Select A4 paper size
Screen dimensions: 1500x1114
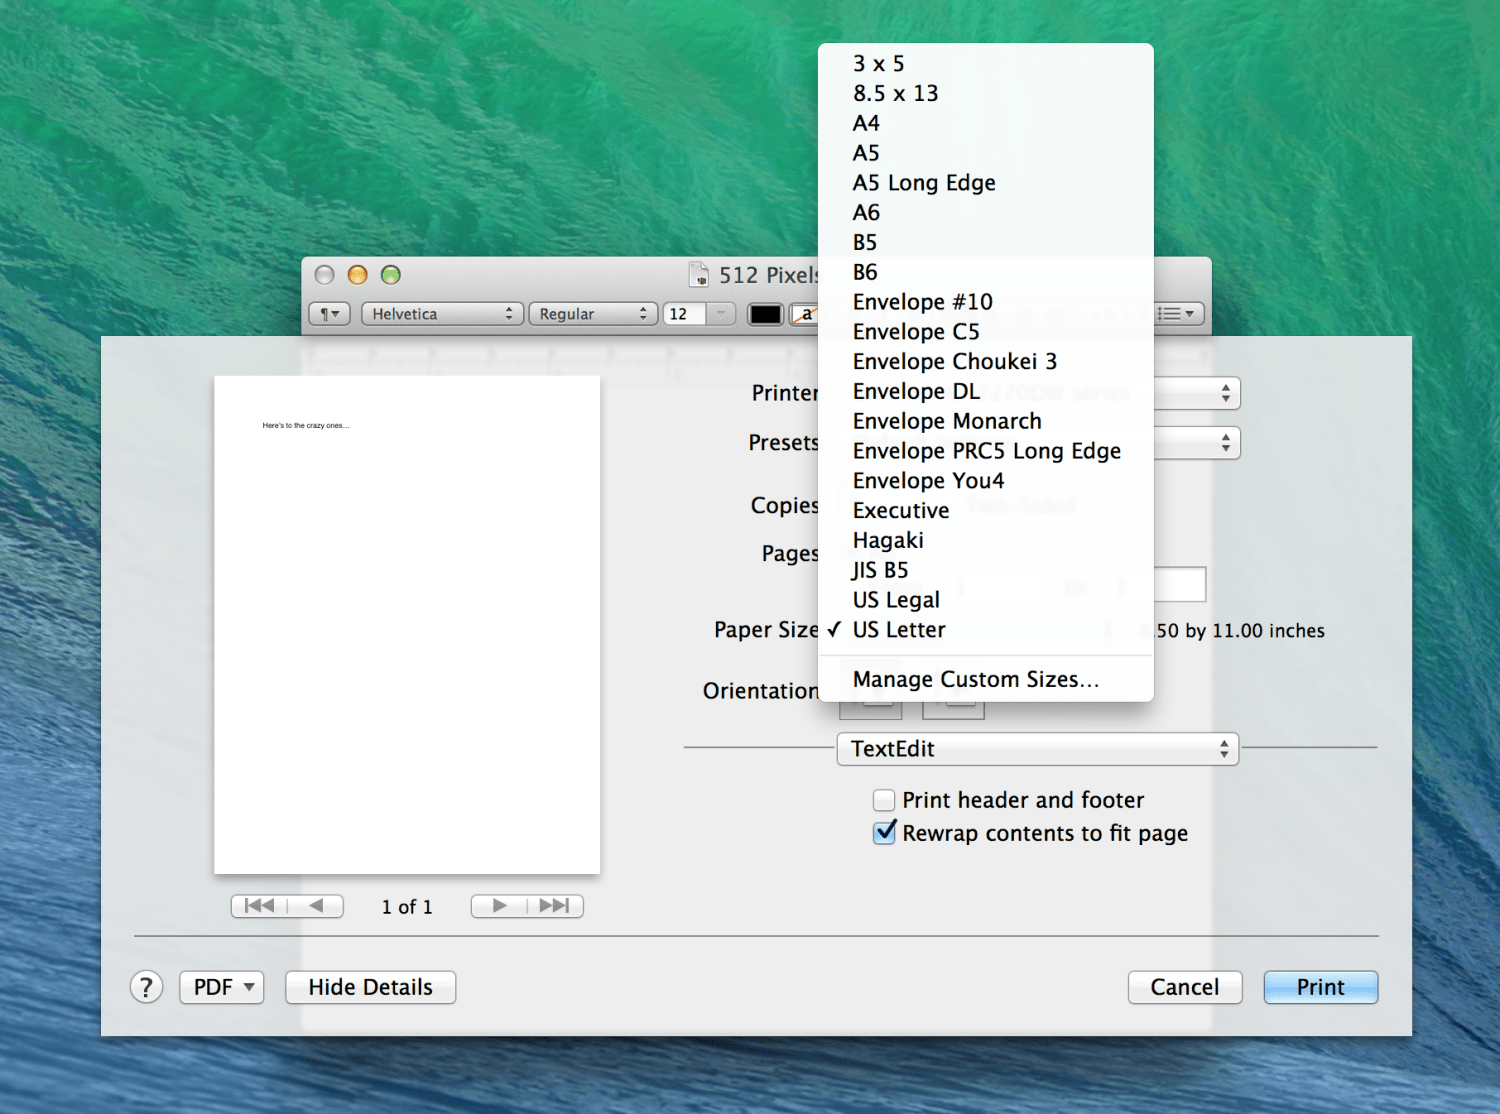click(x=866, y=123)
